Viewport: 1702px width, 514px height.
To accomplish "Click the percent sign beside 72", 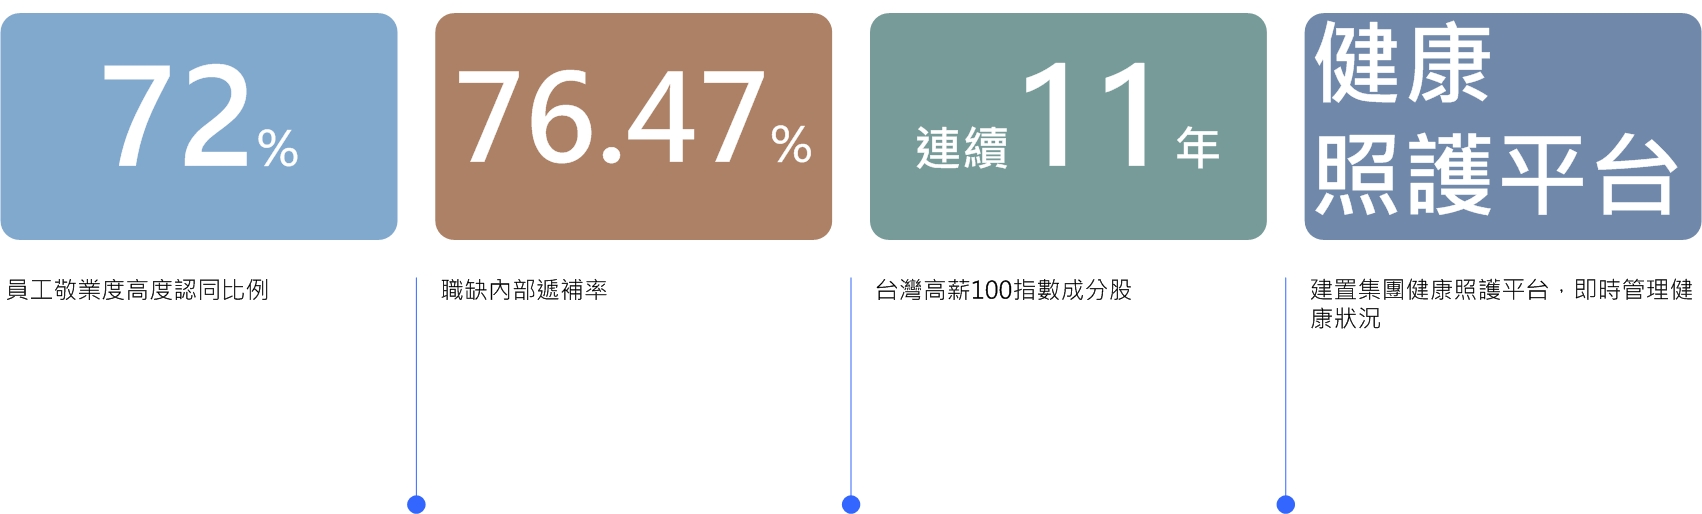I will (278, 148).
